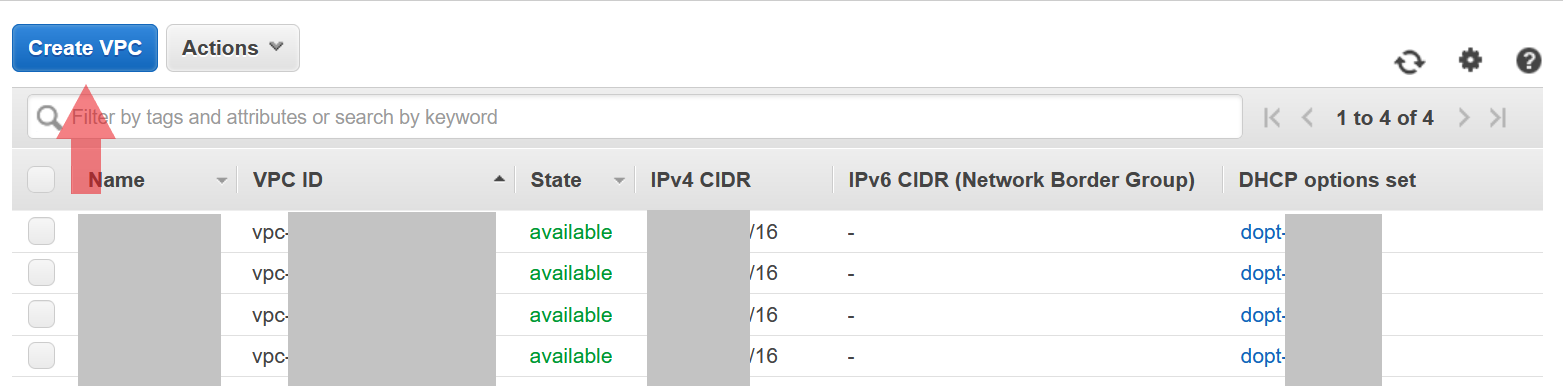Open the third row dopt link
Viewport: 1563px width, 386px height.
[1262, 315]
